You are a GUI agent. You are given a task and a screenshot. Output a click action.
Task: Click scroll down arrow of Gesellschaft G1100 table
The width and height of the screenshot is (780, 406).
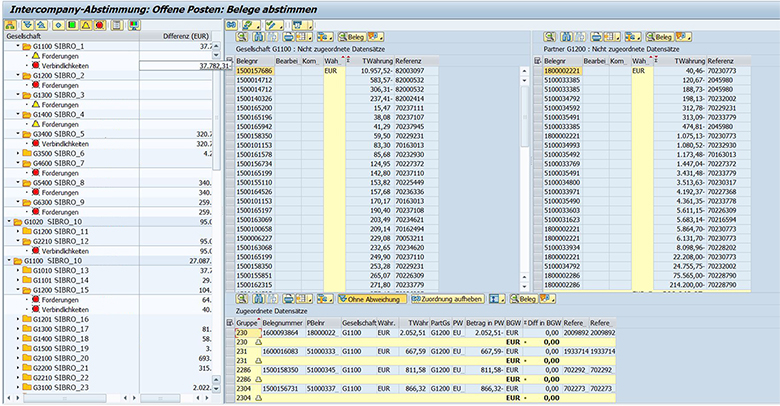tap(524, 287)
